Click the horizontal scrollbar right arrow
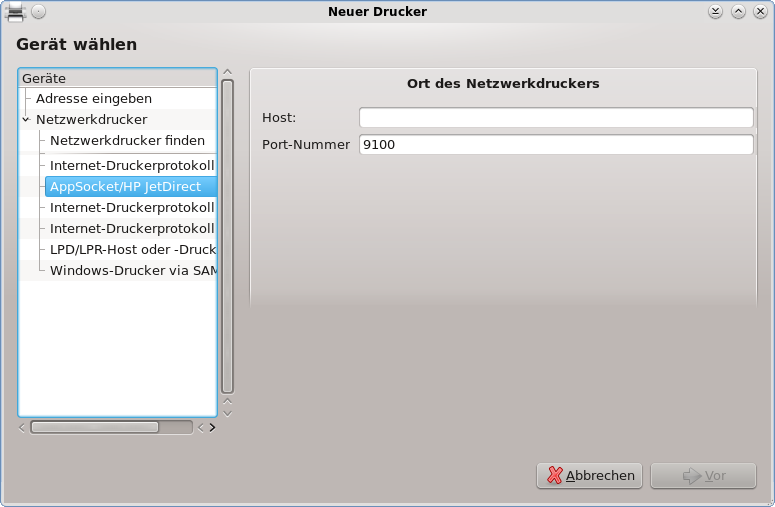Viewport: 775px width, 507px height. [x=212, y=427]
